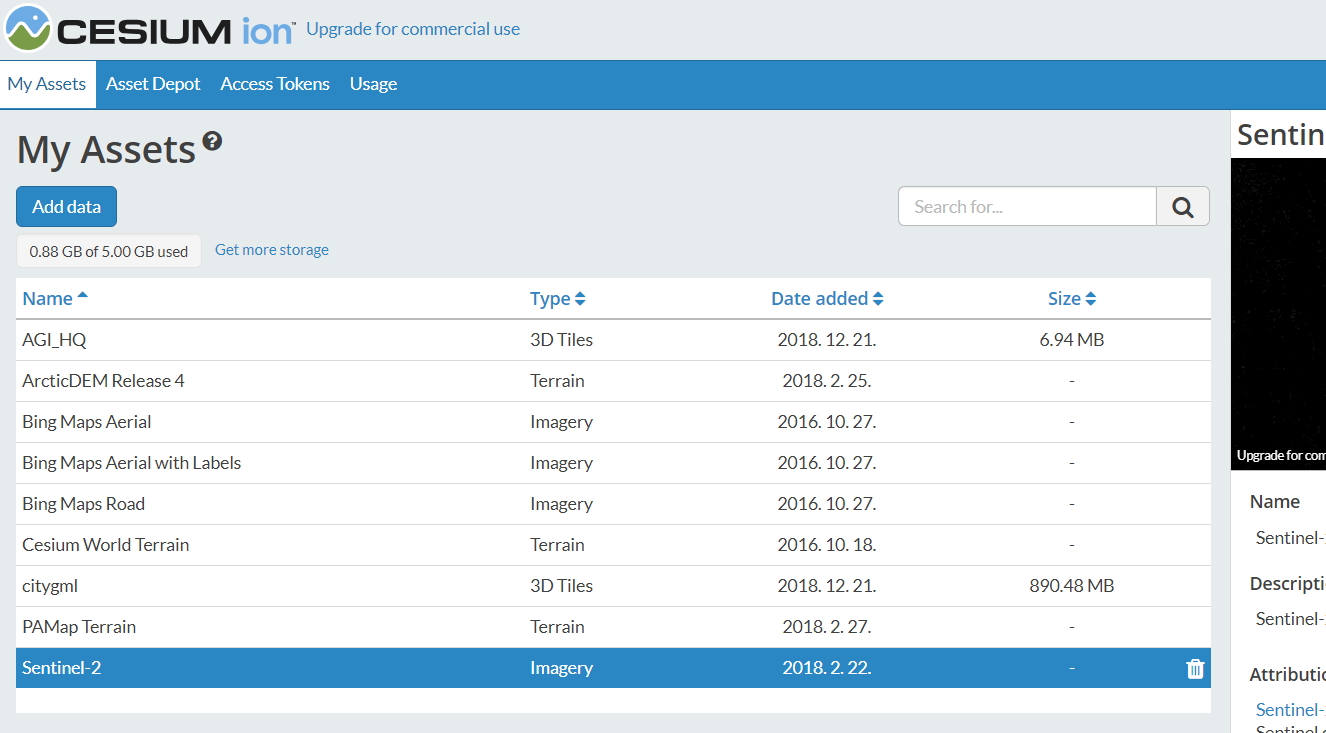Select the PAMap Terrain asset
Viewport: 1326px width, 733px height.
point(613,627)
